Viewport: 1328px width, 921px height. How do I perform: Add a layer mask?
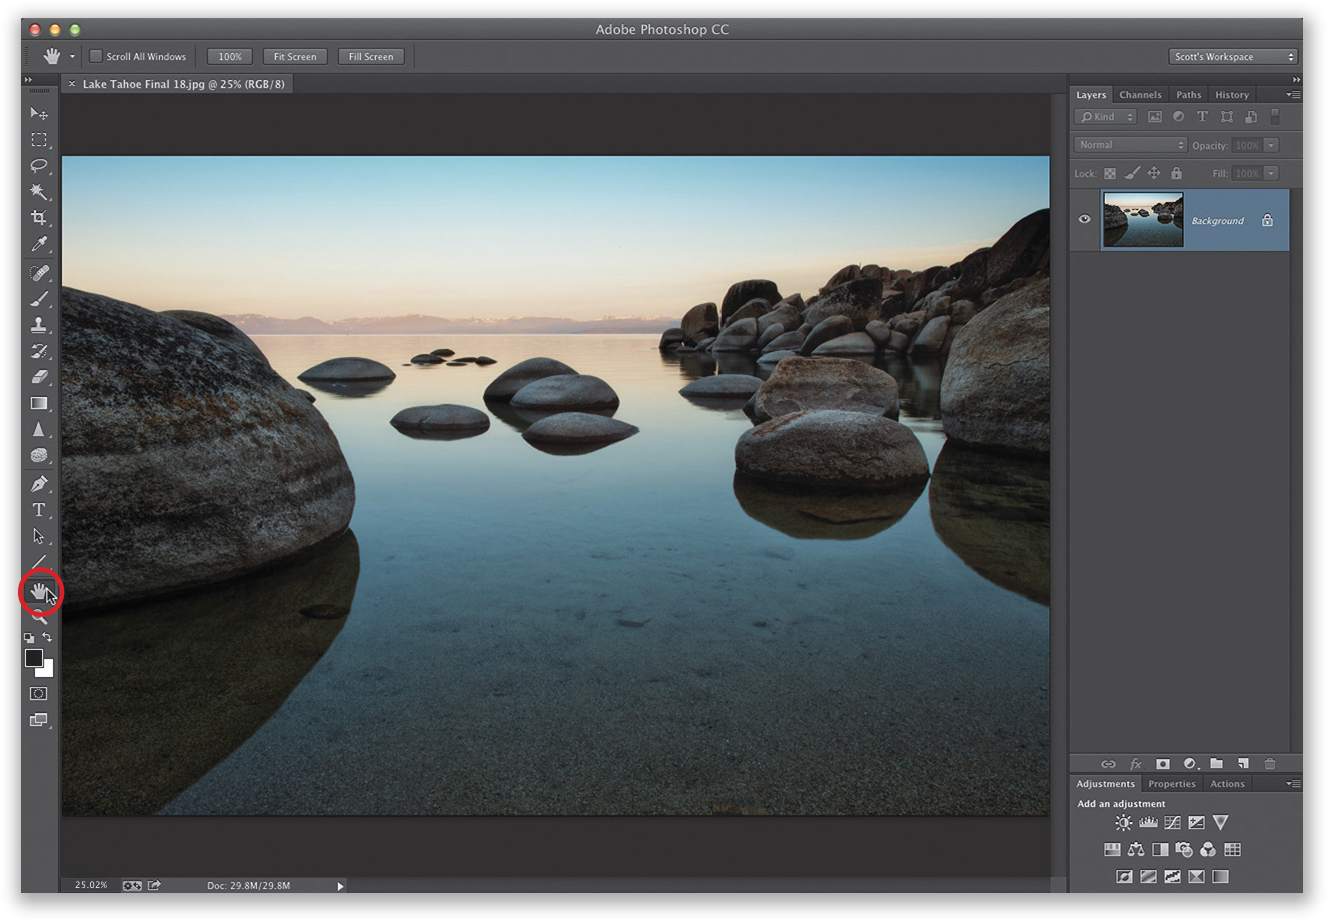pos(1163,764)
